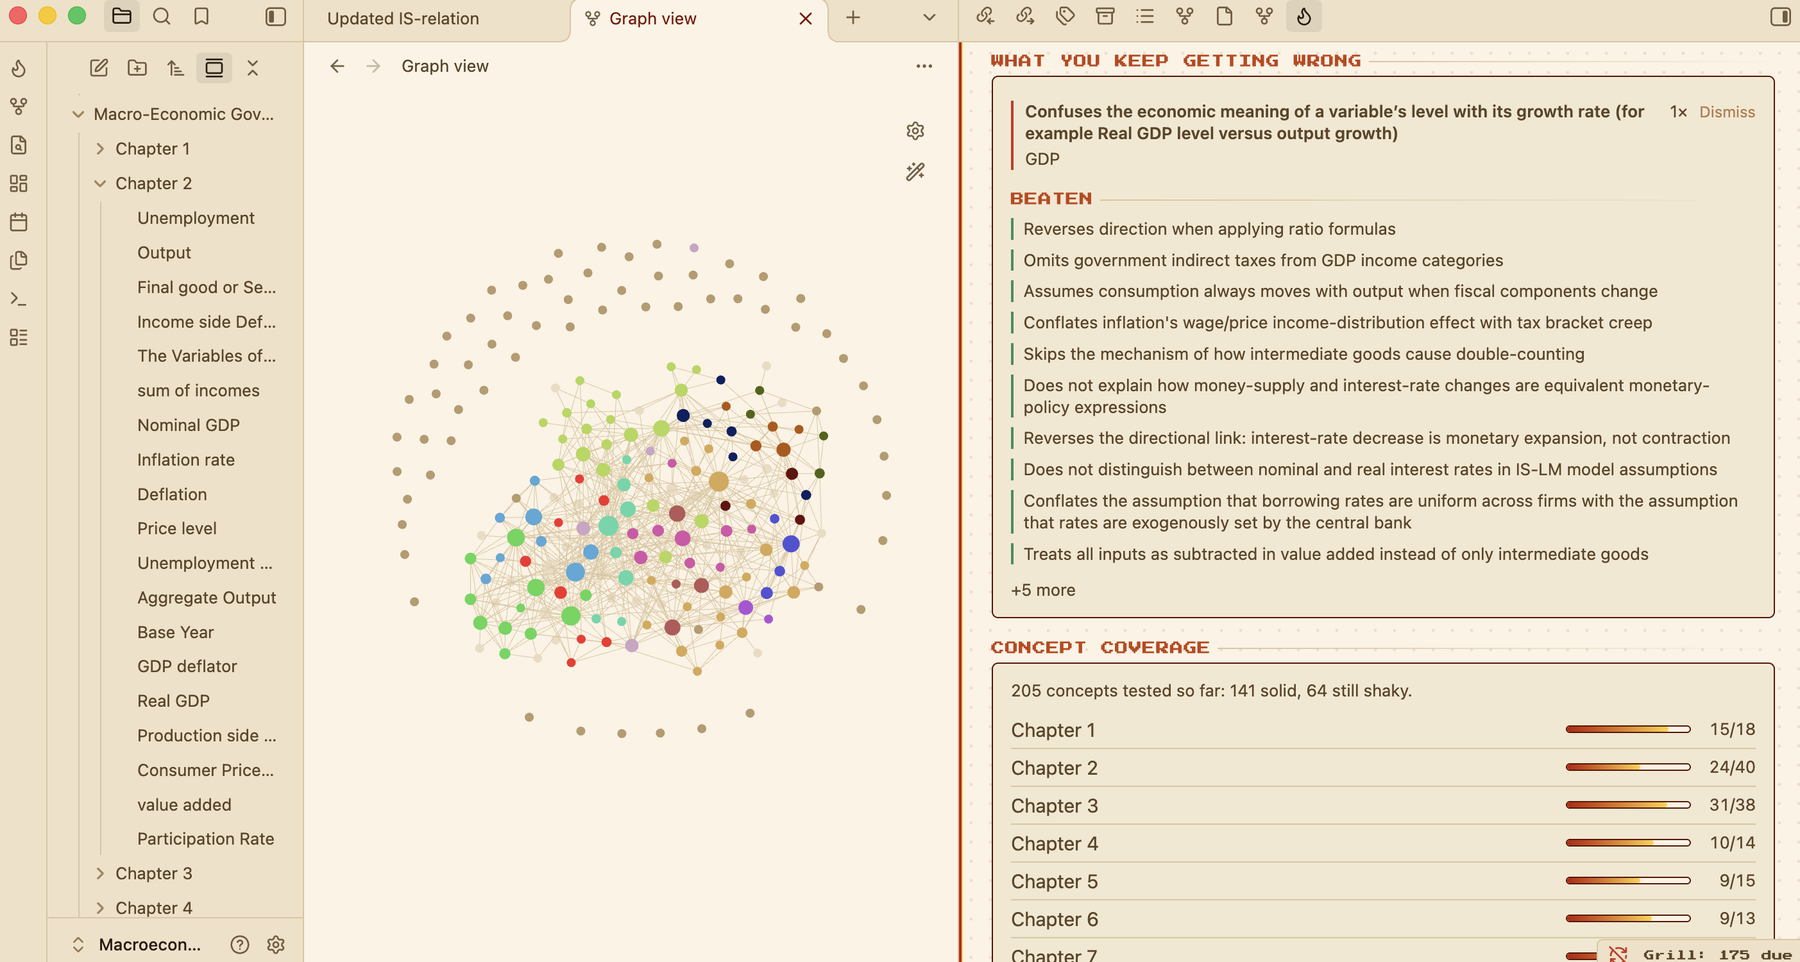
Task: Click the insert template ribbon icon
Action: (19, 260)
